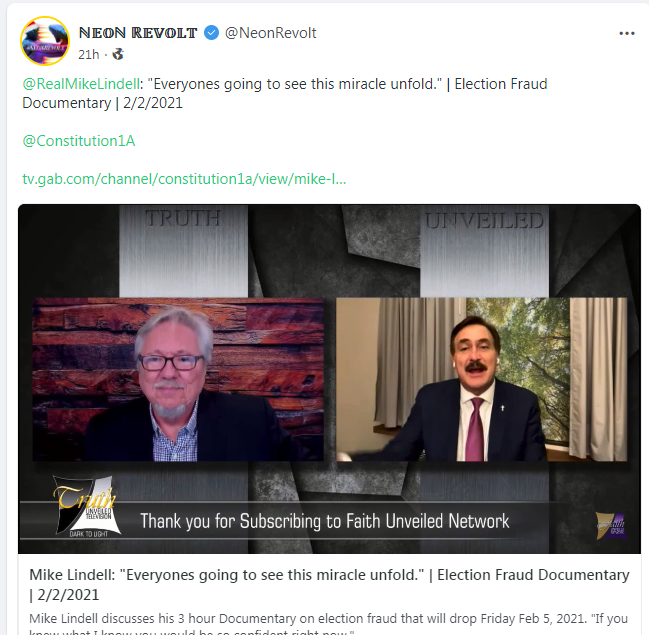Click the verified checkmark badge
Image resolution: width=649 pixels, height=635 pixels.
click(x=212, y=33)
